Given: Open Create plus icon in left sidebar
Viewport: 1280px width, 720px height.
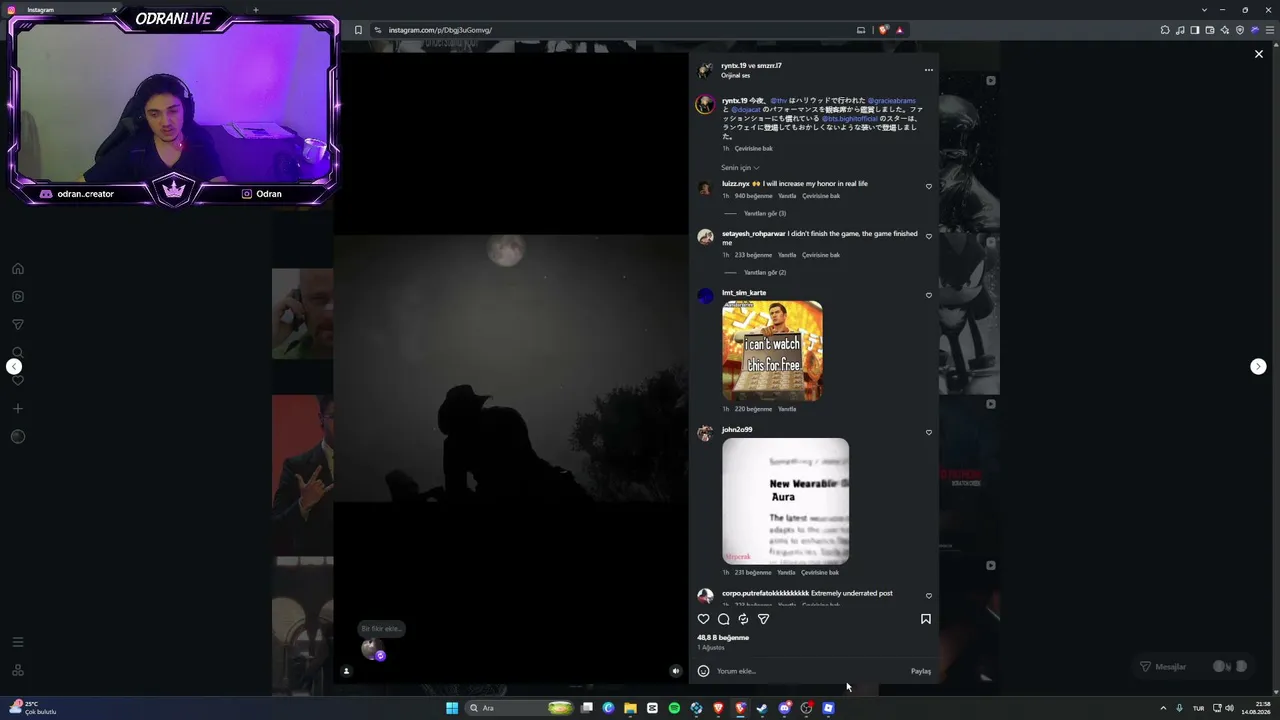Looking at the screenshot, I should click(17, 408).
